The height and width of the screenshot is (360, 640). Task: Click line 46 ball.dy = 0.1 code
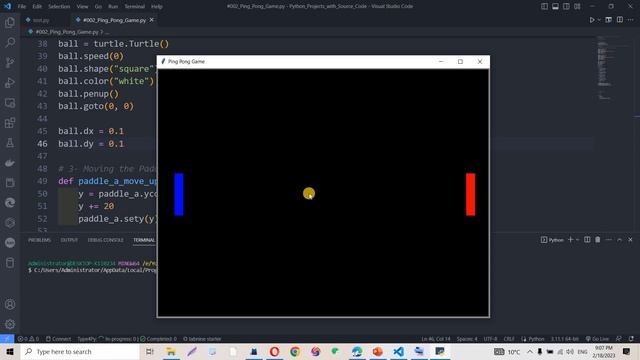click(91, 144)
